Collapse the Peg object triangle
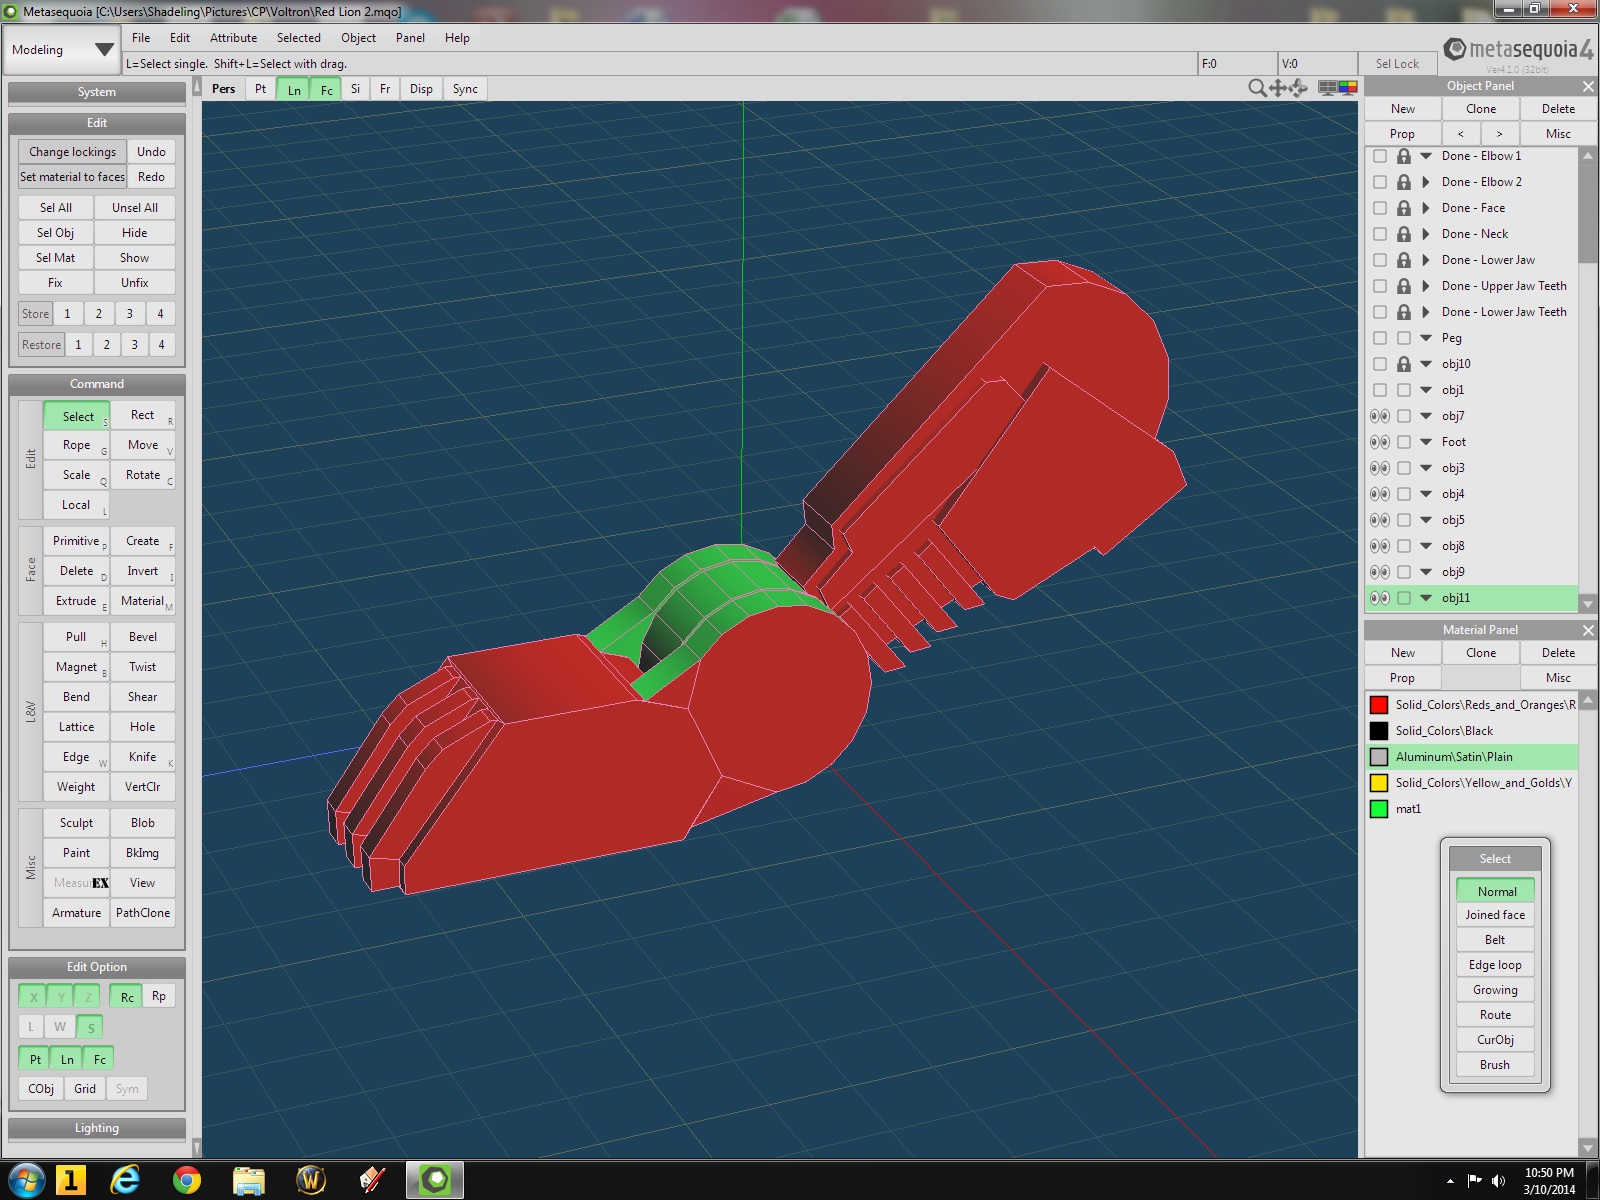 coord(1426,338)
